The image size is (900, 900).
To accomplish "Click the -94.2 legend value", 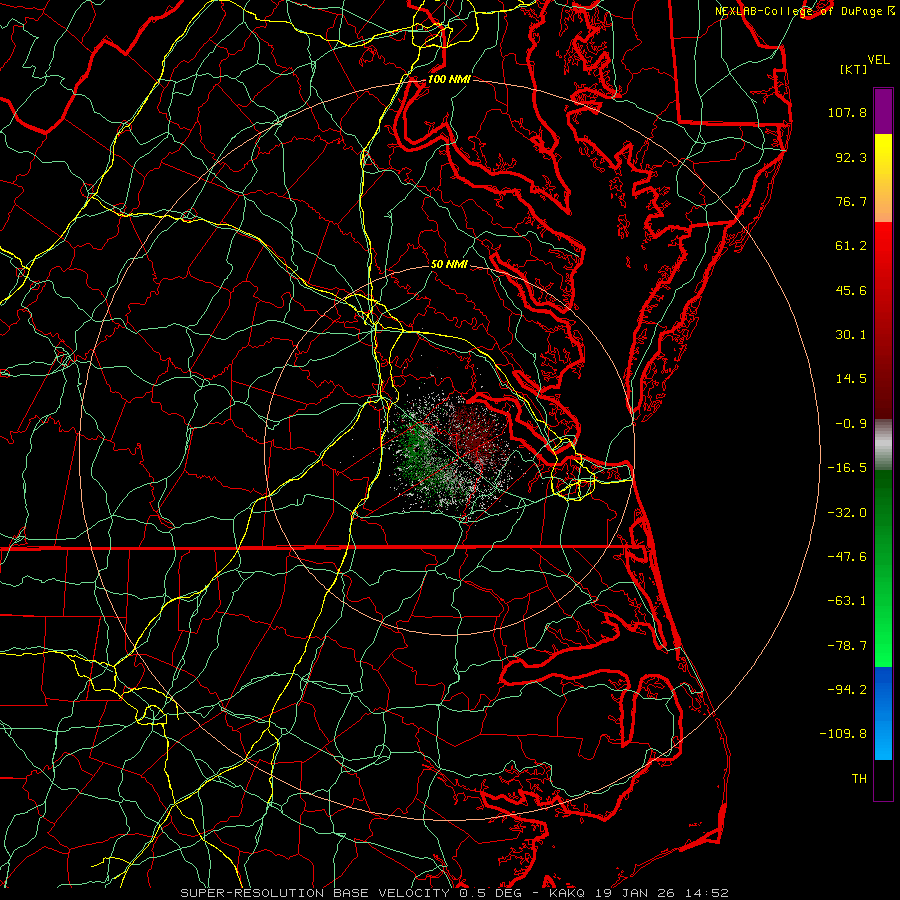I will point(847,690).
